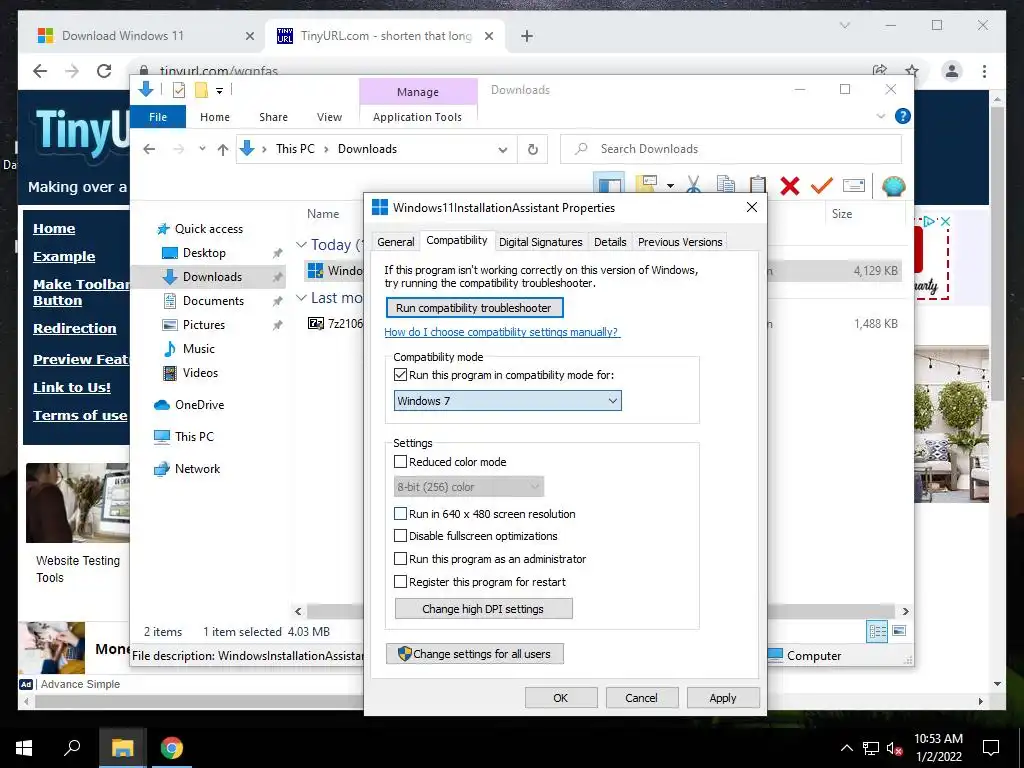Click the paste clipboard icon in Explorer toolbar
This screenshot has width=1024, height=768.
pyautogui.click(x=758, y=185)
